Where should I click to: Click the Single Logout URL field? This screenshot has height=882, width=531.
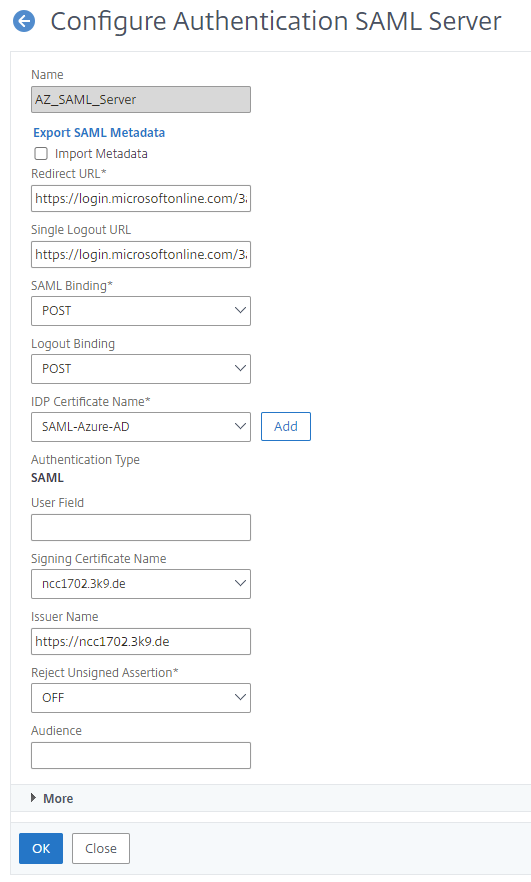[141, 254]
